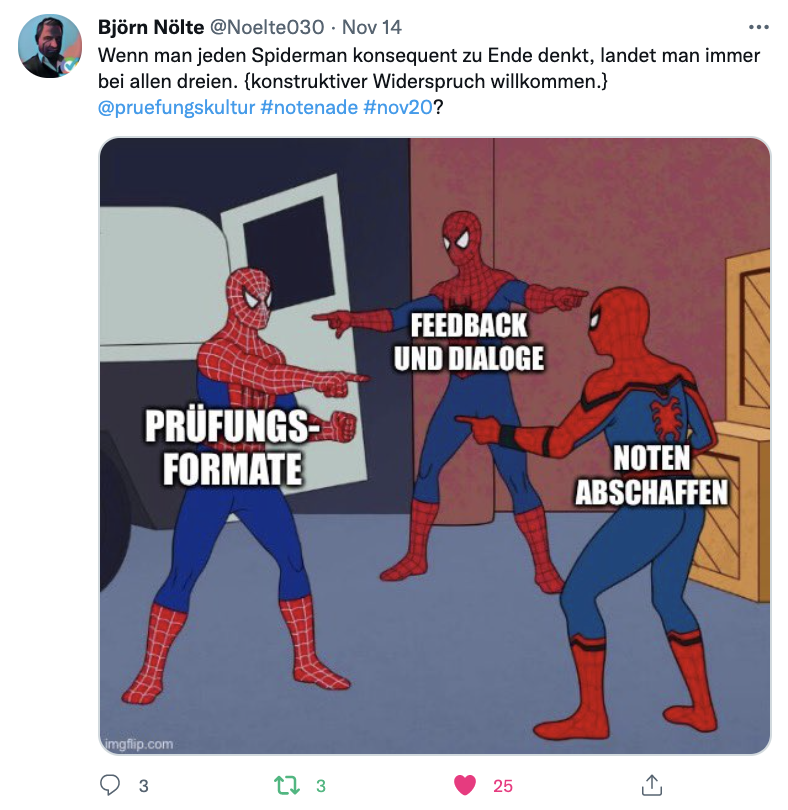This screenshot has height=810, width=788.
Task: Open the three-dot more options menu
Action: click(759, 27)
